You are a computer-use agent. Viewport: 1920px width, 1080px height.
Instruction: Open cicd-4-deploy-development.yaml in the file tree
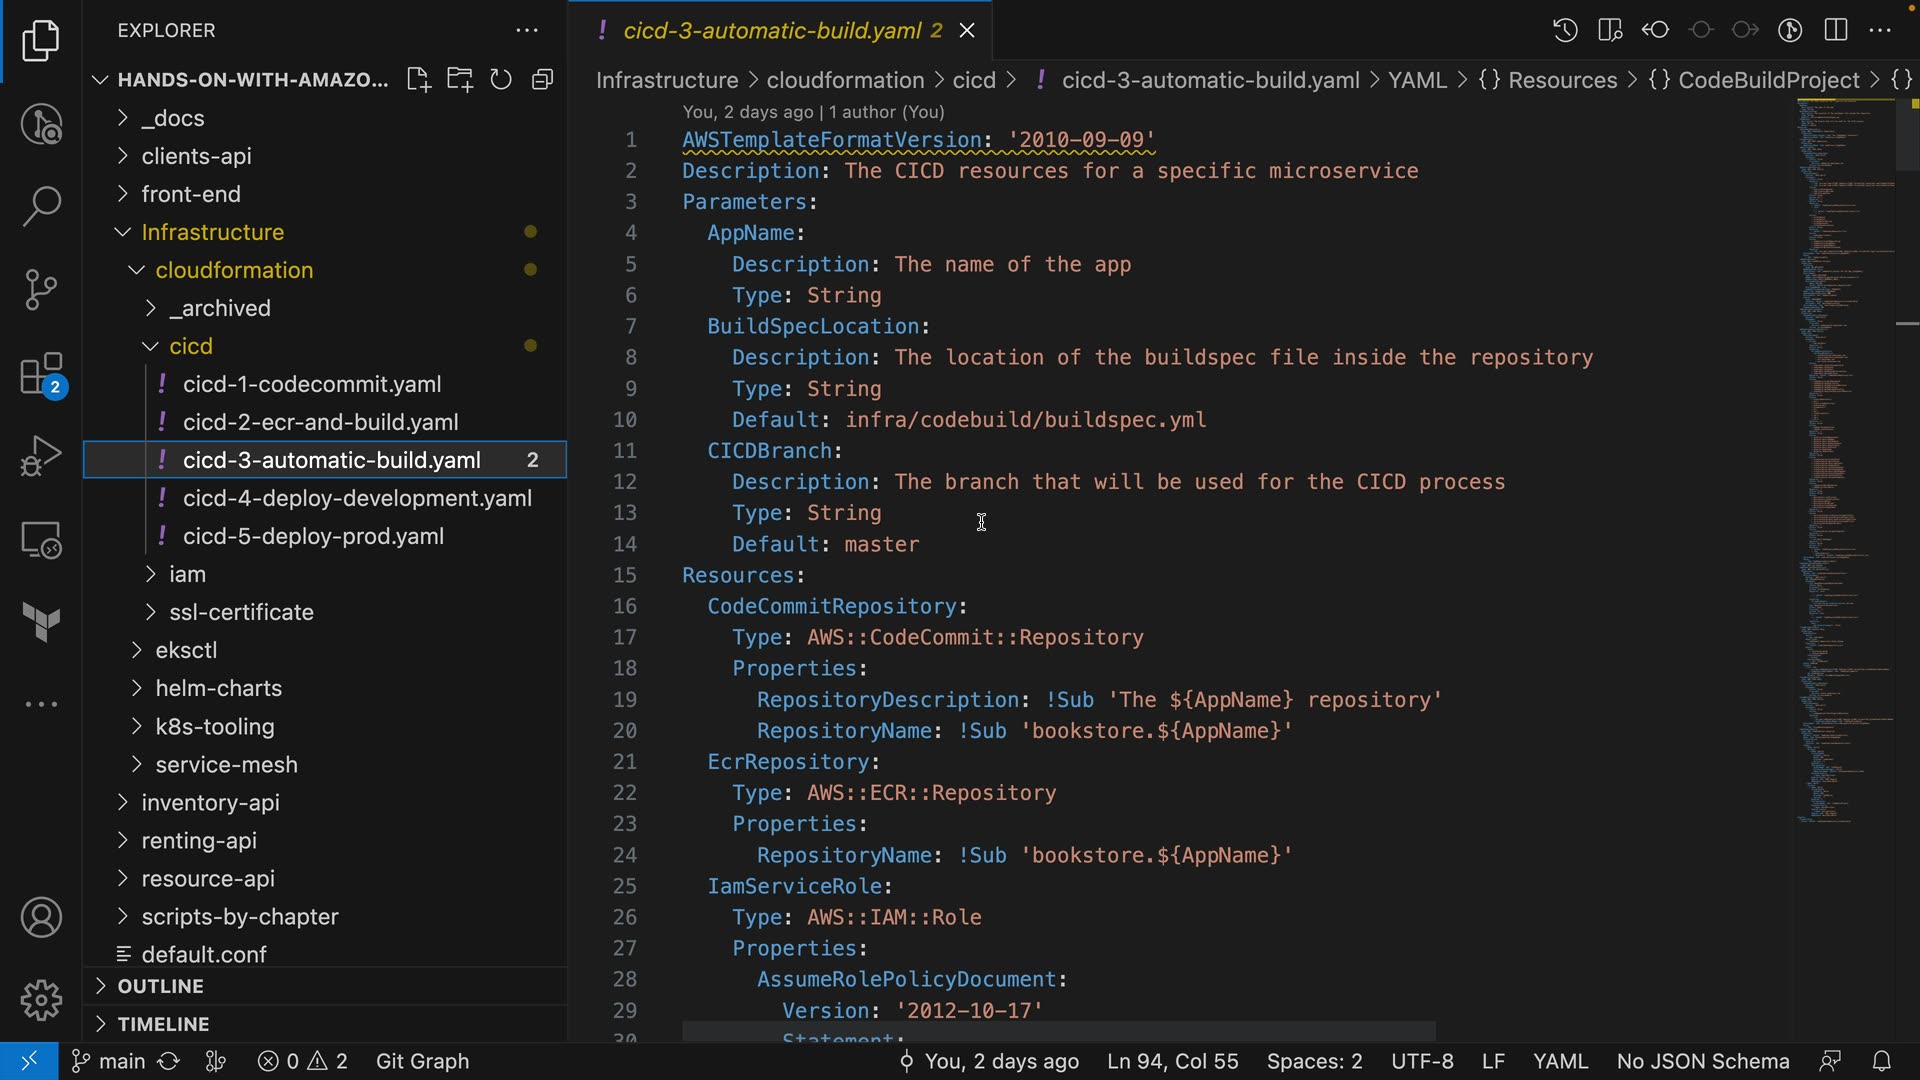(x=357, y=498)
